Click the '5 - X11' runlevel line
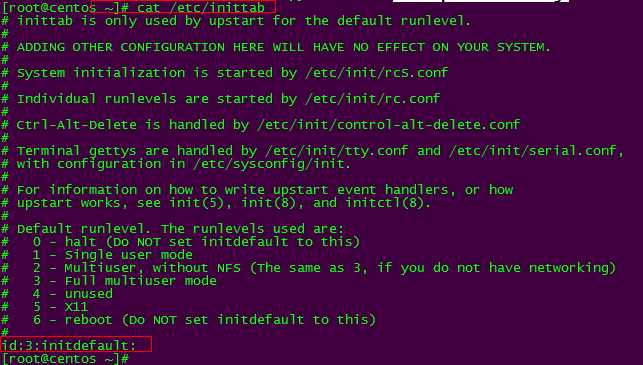Viewport: 643px width, 365px height. 60,307
